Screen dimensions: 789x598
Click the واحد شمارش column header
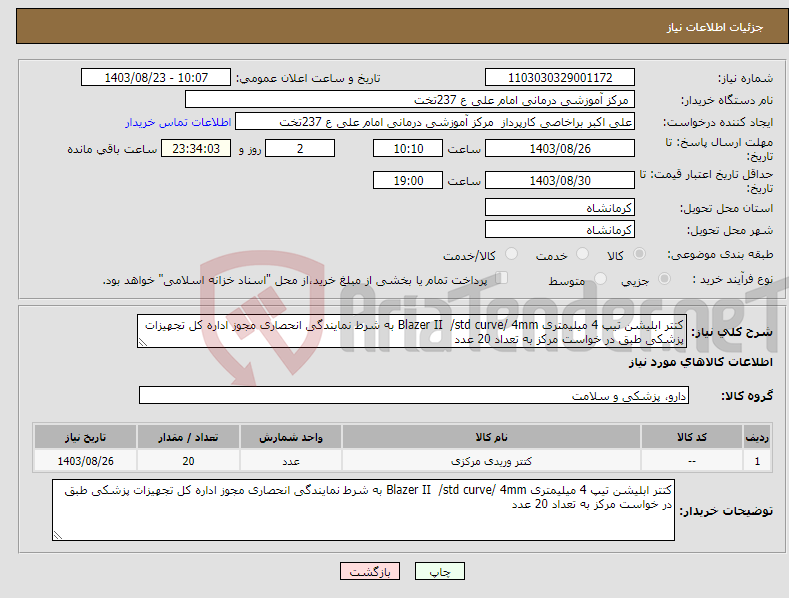[291, 437]
